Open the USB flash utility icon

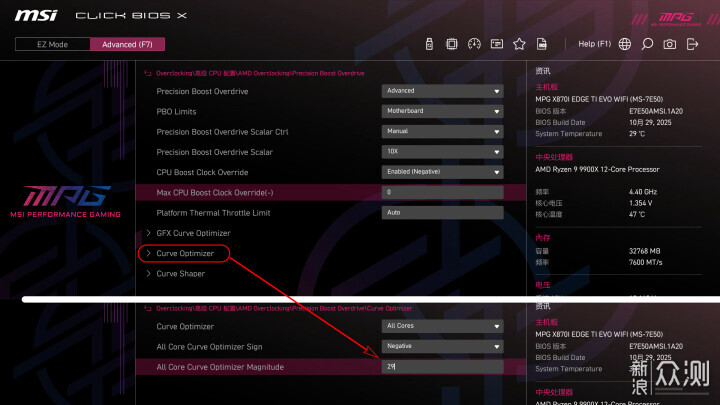point(429,44)
